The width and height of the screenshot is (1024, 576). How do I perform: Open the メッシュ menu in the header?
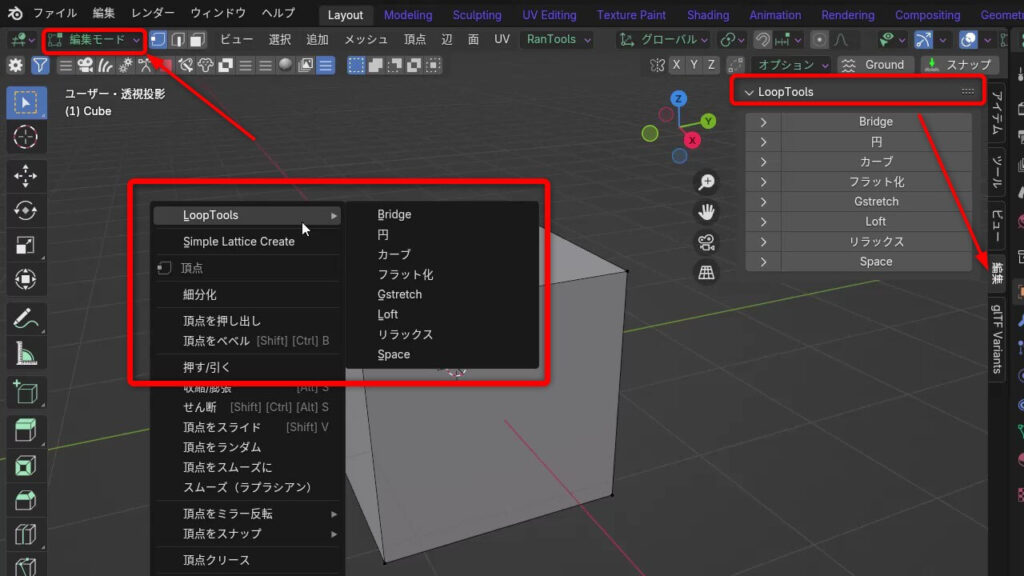pyautogui.click(x=368, y=39)
